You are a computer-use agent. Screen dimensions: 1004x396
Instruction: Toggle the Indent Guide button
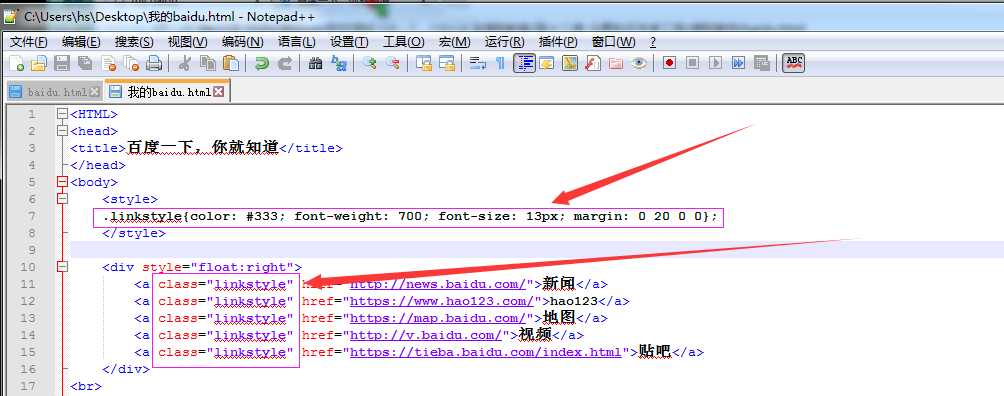point(524,63)
